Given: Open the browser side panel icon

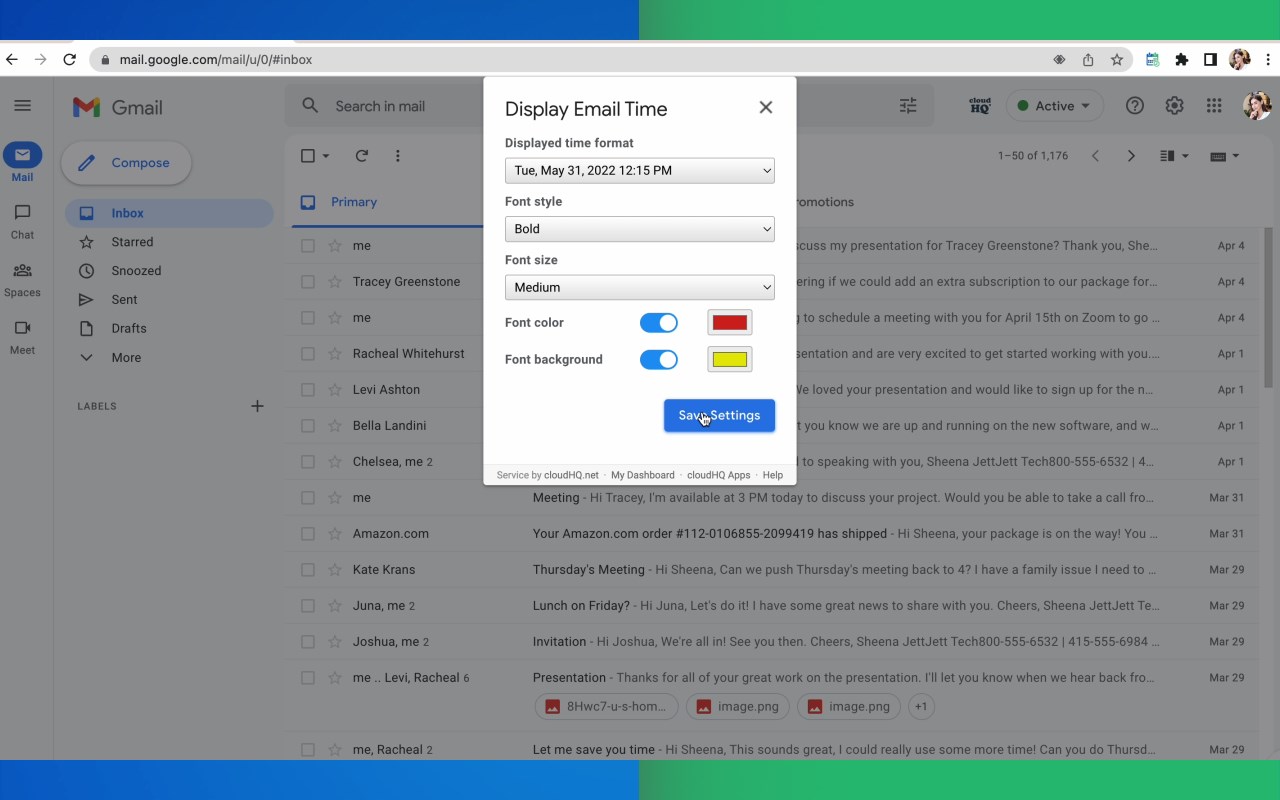Looking at the screenshot, I should coord(1210,60).
